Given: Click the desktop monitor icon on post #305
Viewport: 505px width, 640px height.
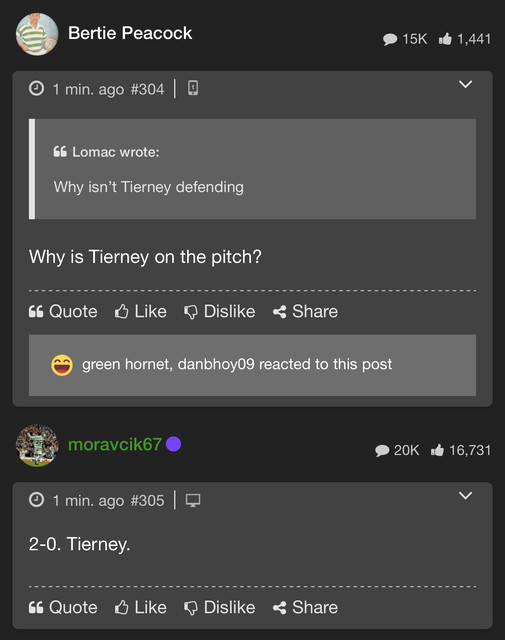Looking at the screenshot, I should (193, 500).
